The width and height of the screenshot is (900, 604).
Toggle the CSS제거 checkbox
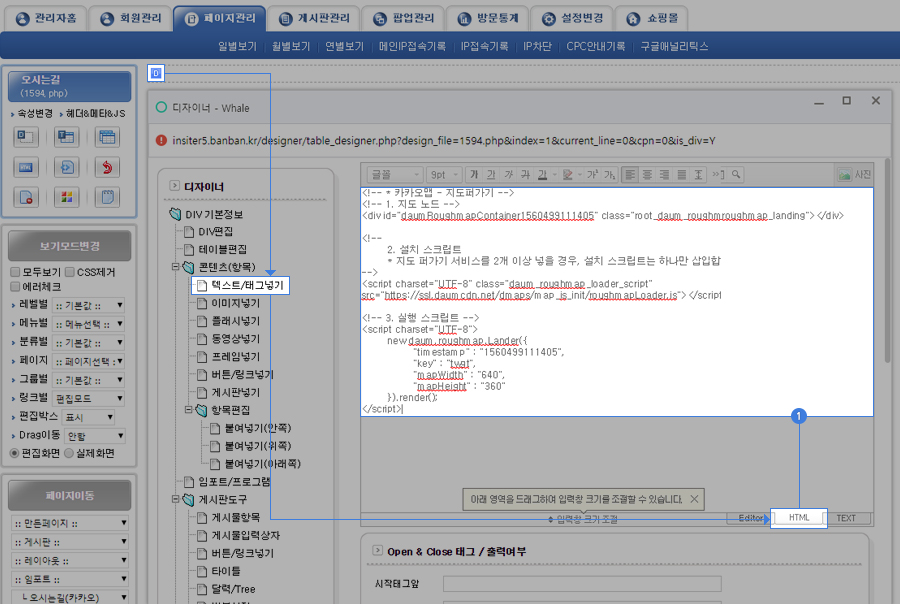click(69, 272)
